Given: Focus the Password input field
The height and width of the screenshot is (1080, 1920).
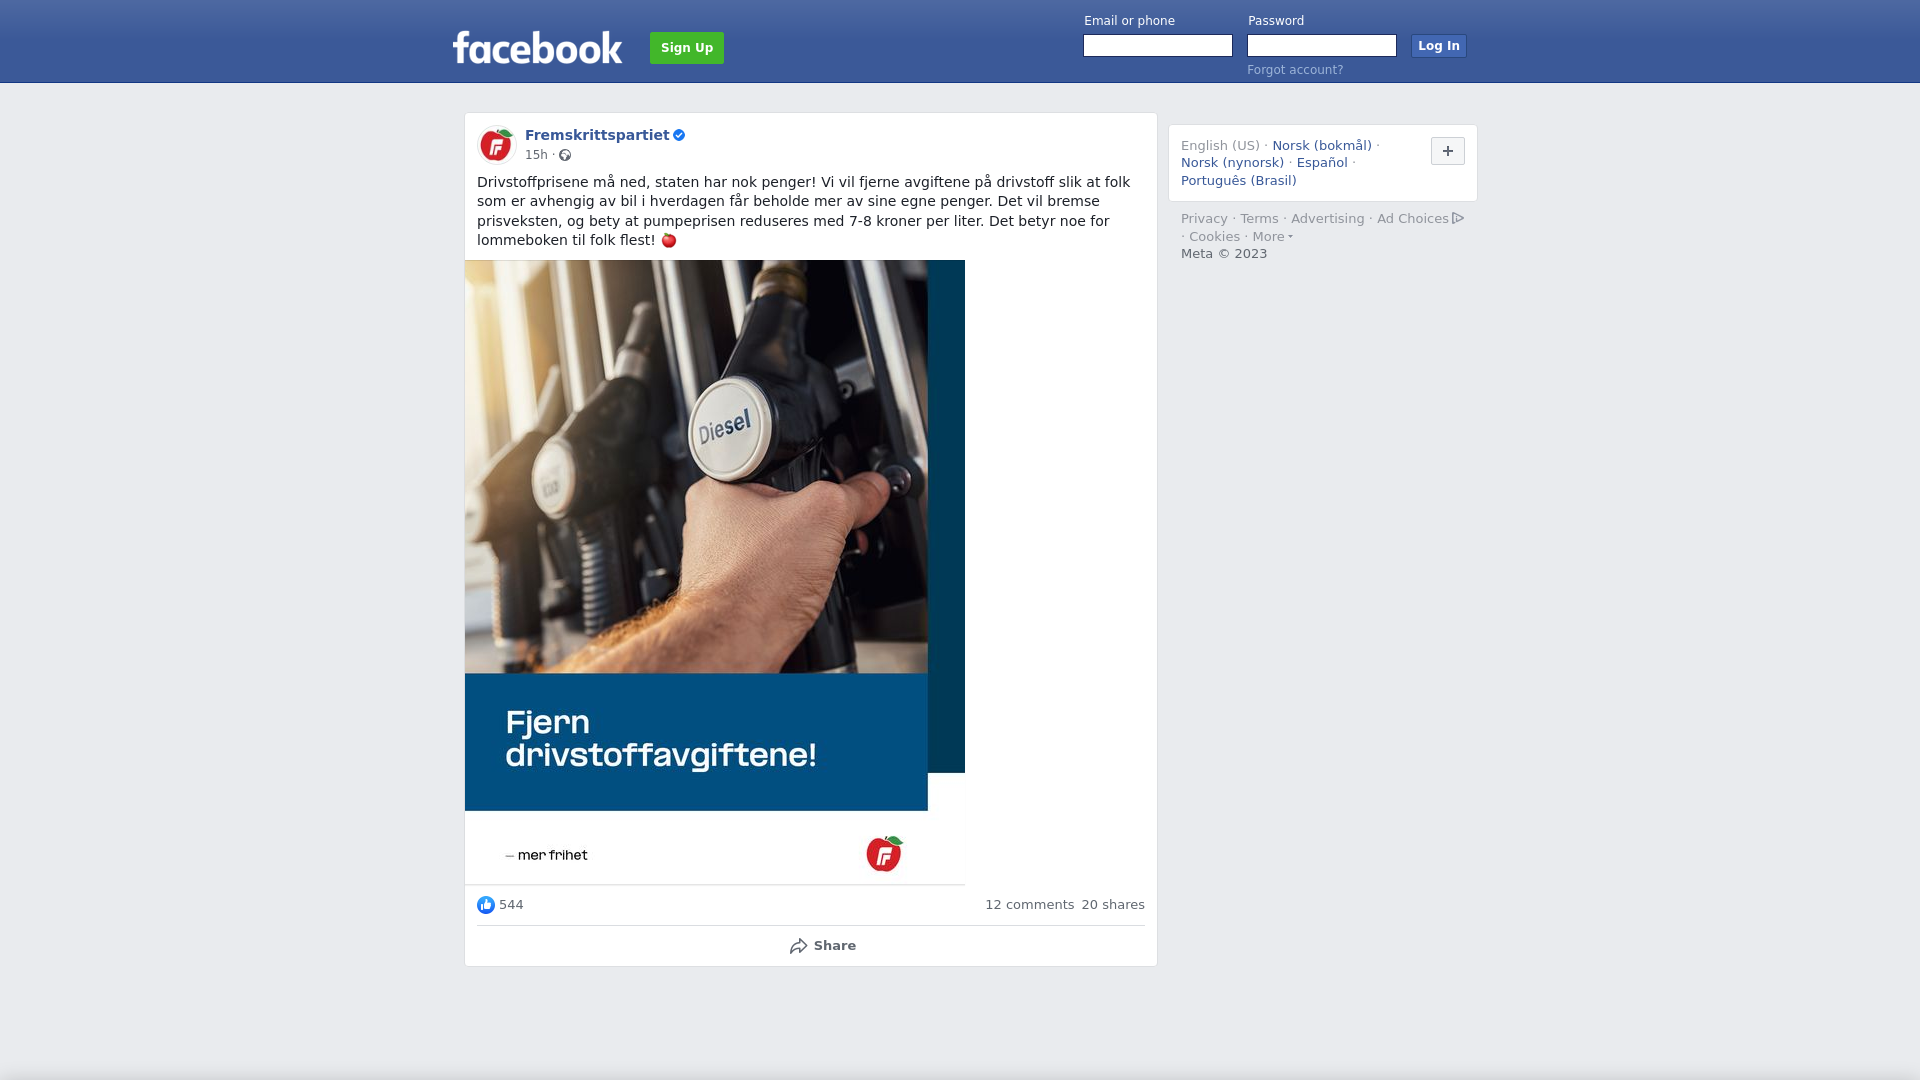Looking at the screenshot, I should pyautogui.click(x=1322, y=46).
